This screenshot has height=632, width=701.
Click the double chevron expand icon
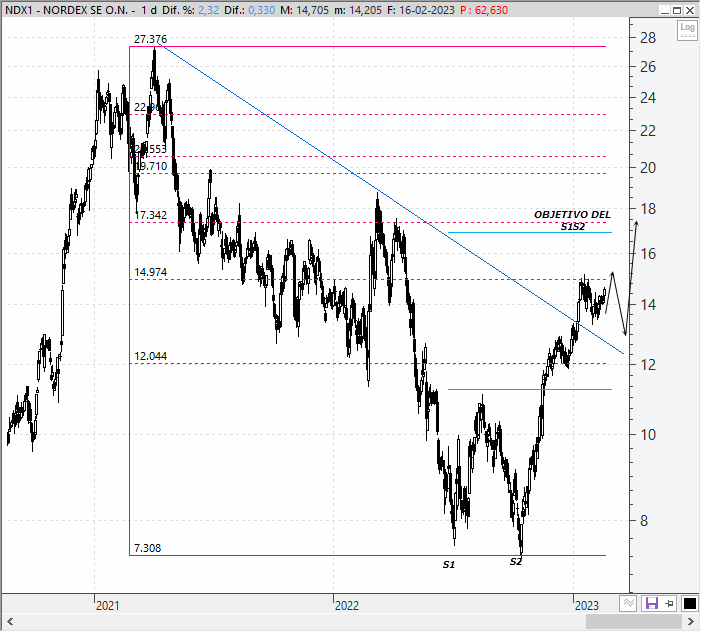(x=628, y=604)
